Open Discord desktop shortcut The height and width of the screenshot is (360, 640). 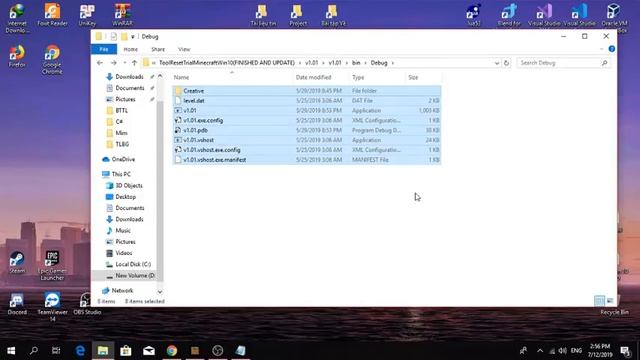point(17,304)
